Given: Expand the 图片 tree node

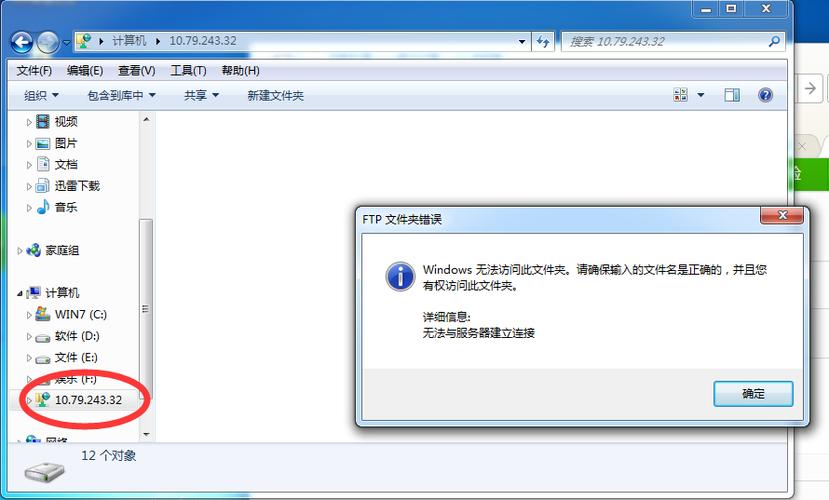Looking at the screenshot, I should click(x=29, y=144).
